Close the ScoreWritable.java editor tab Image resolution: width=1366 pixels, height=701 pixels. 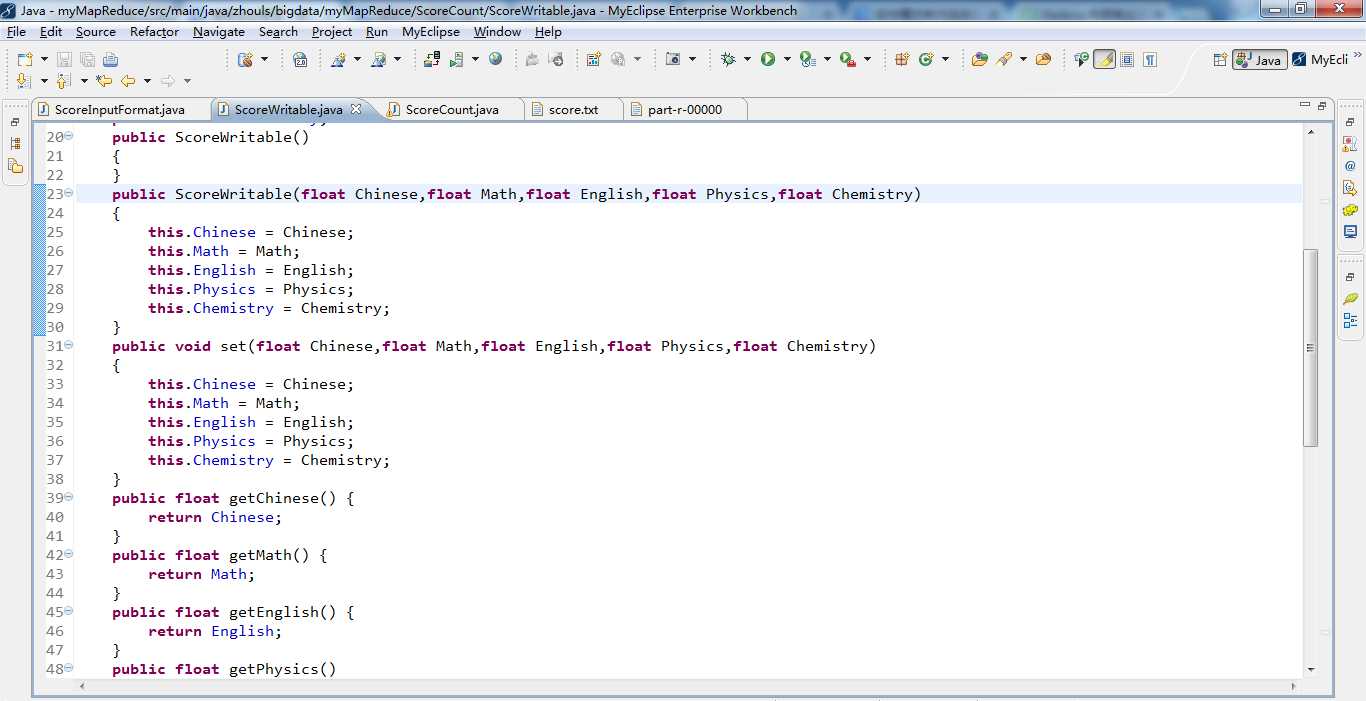[355, 109]
